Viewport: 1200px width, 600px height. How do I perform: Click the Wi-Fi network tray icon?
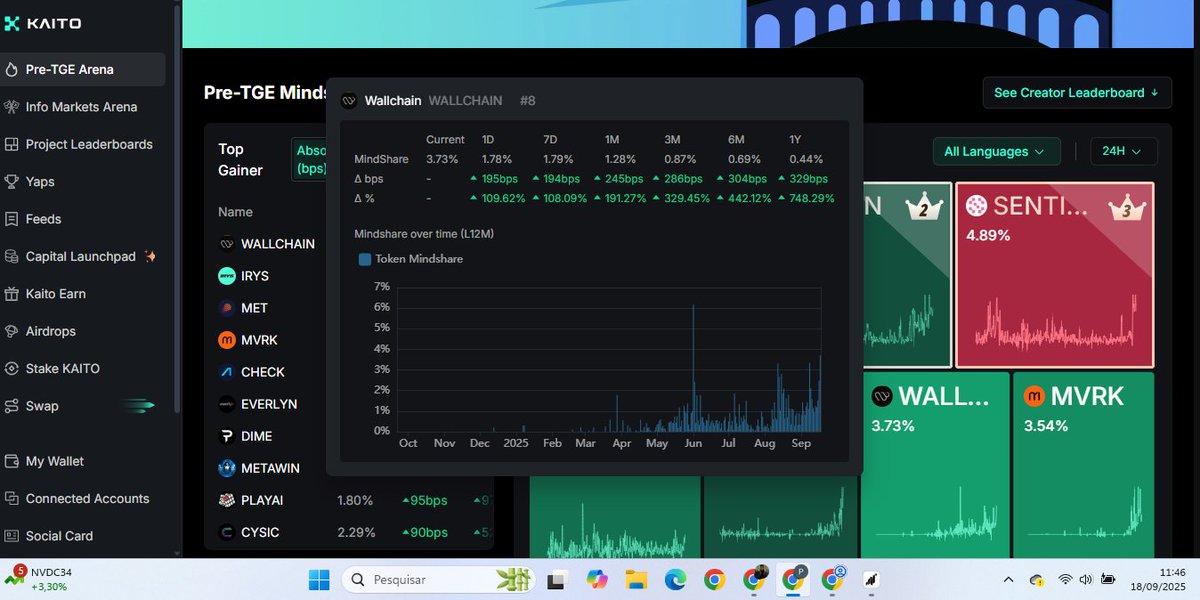(x=1066, y=579)
